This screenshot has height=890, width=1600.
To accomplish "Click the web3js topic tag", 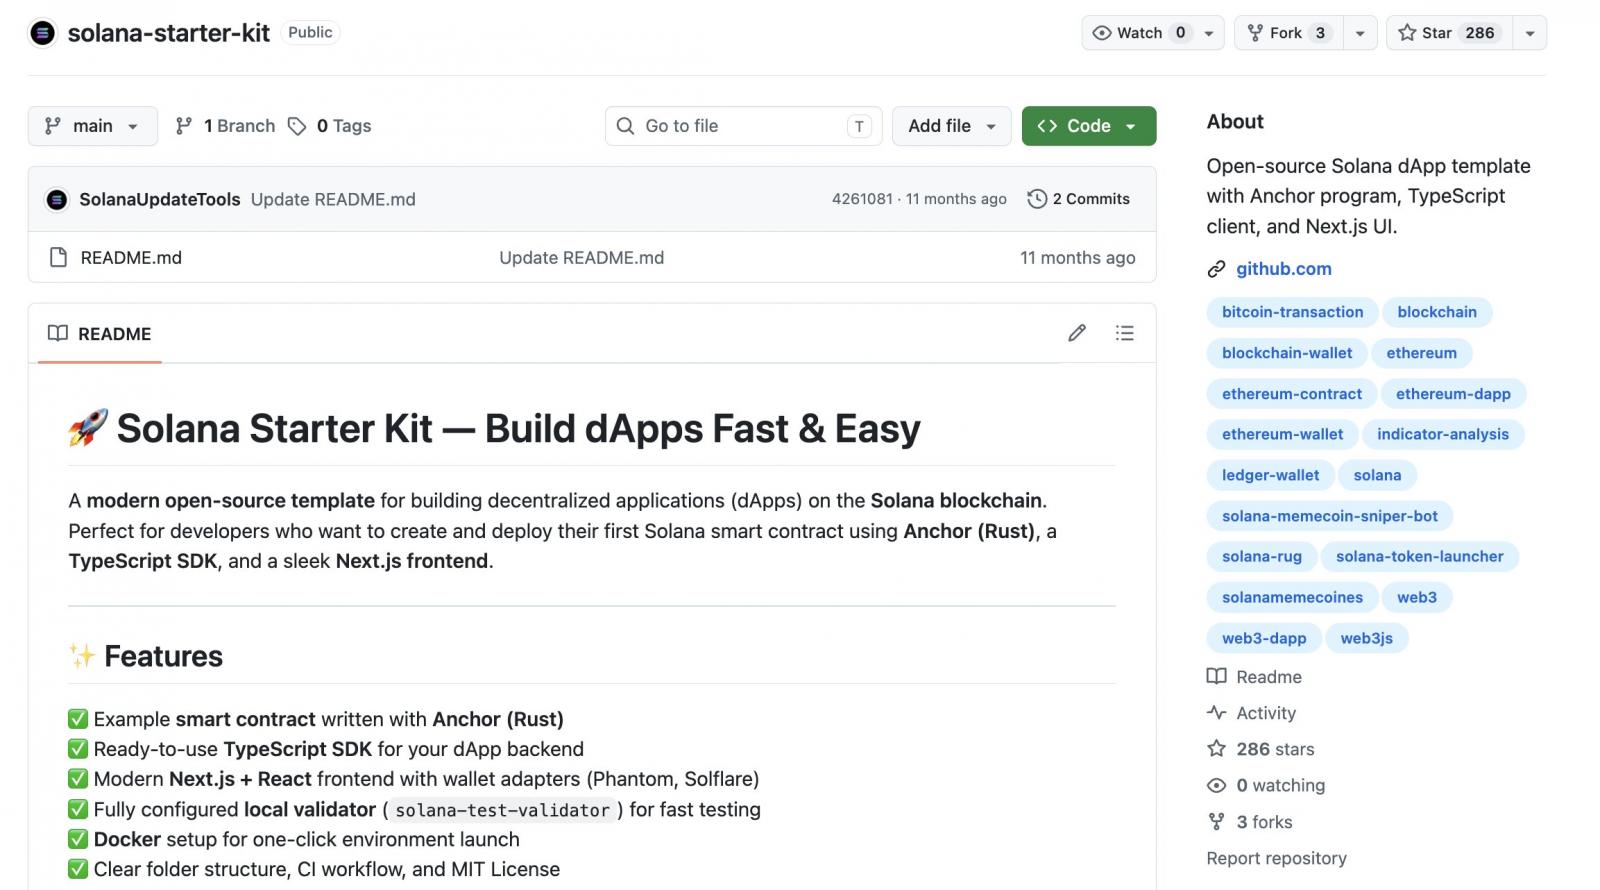I will 1367,638.
